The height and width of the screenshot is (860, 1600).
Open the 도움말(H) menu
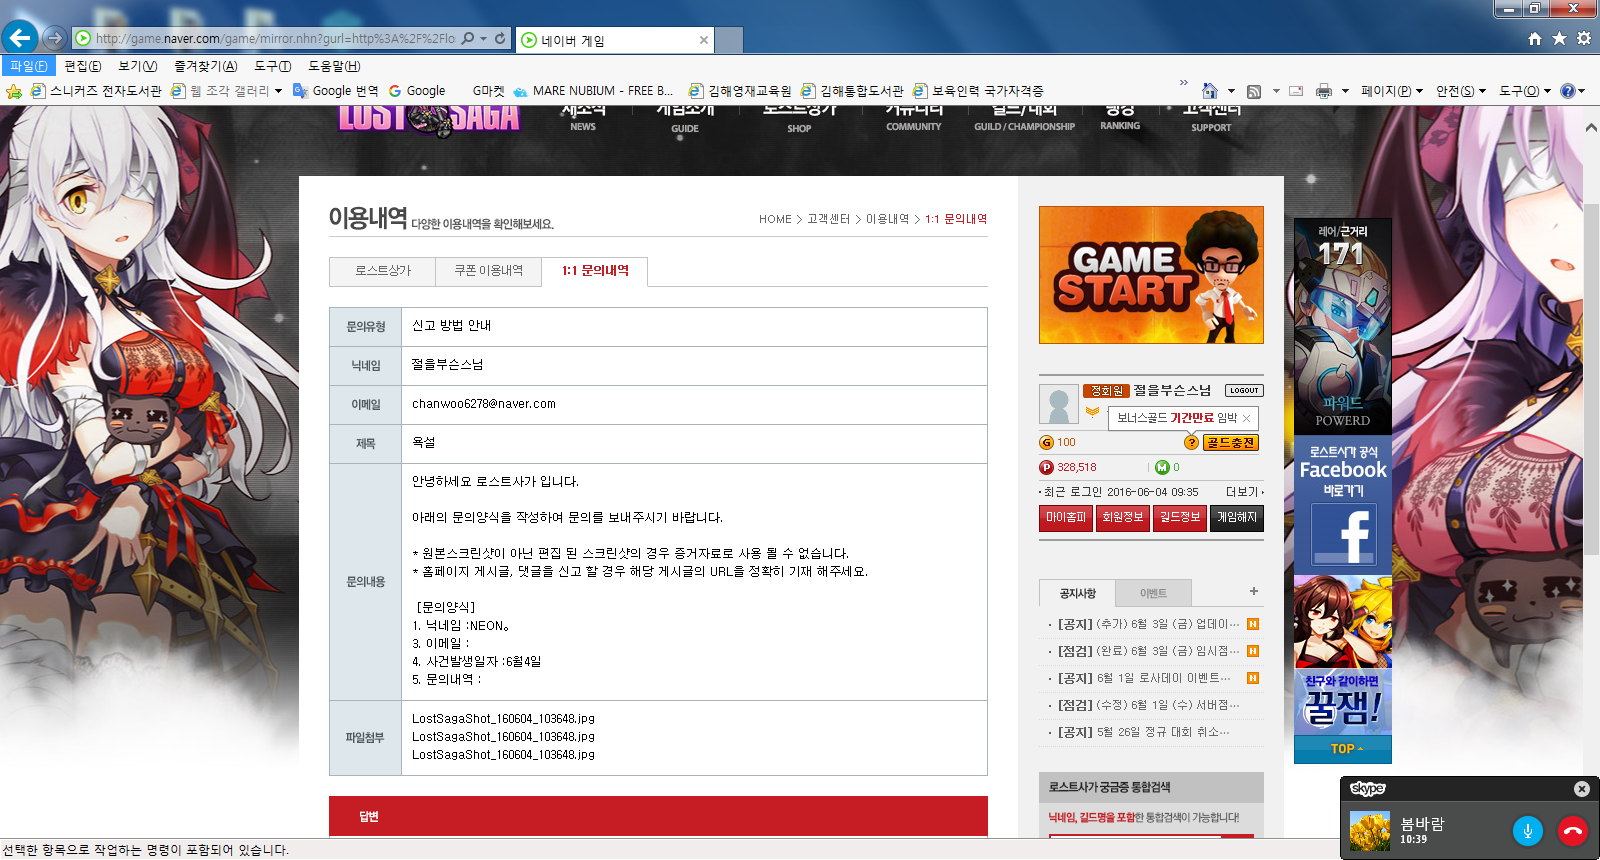pos(334,66)
